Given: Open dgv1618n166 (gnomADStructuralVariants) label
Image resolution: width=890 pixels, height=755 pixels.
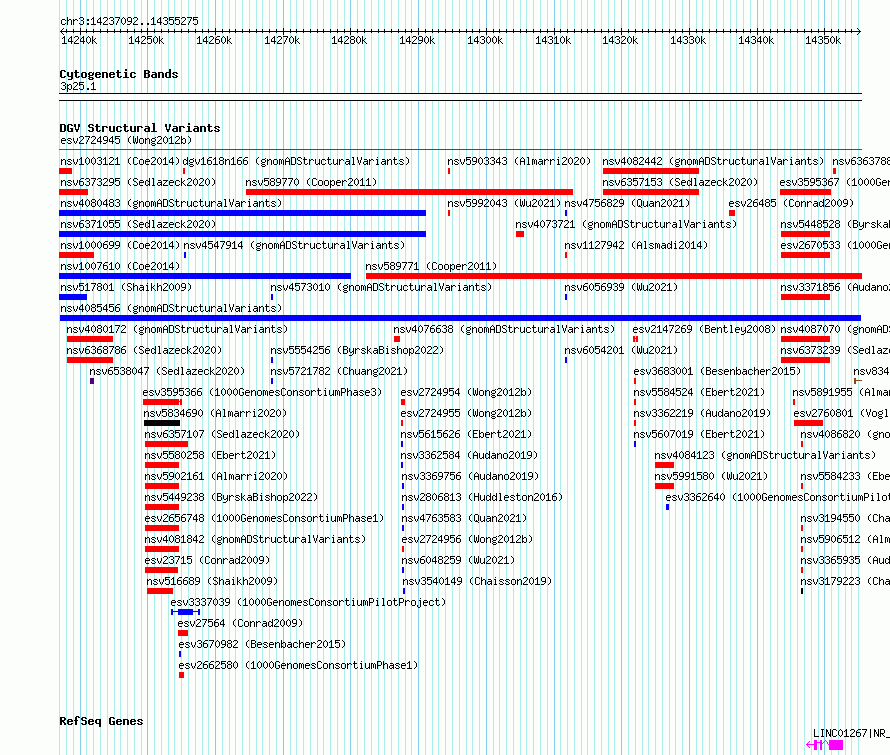Looking at the screenshot, I should coord(296,161).
